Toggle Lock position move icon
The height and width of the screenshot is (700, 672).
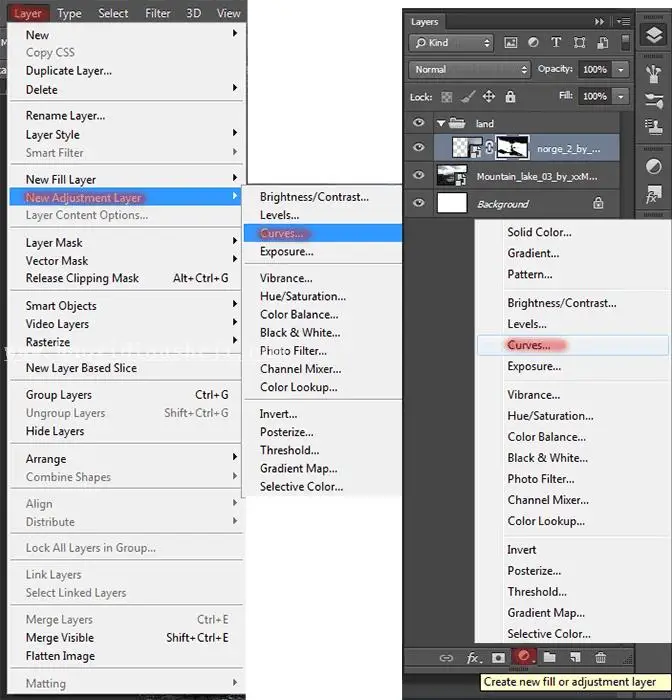[489, 96]
